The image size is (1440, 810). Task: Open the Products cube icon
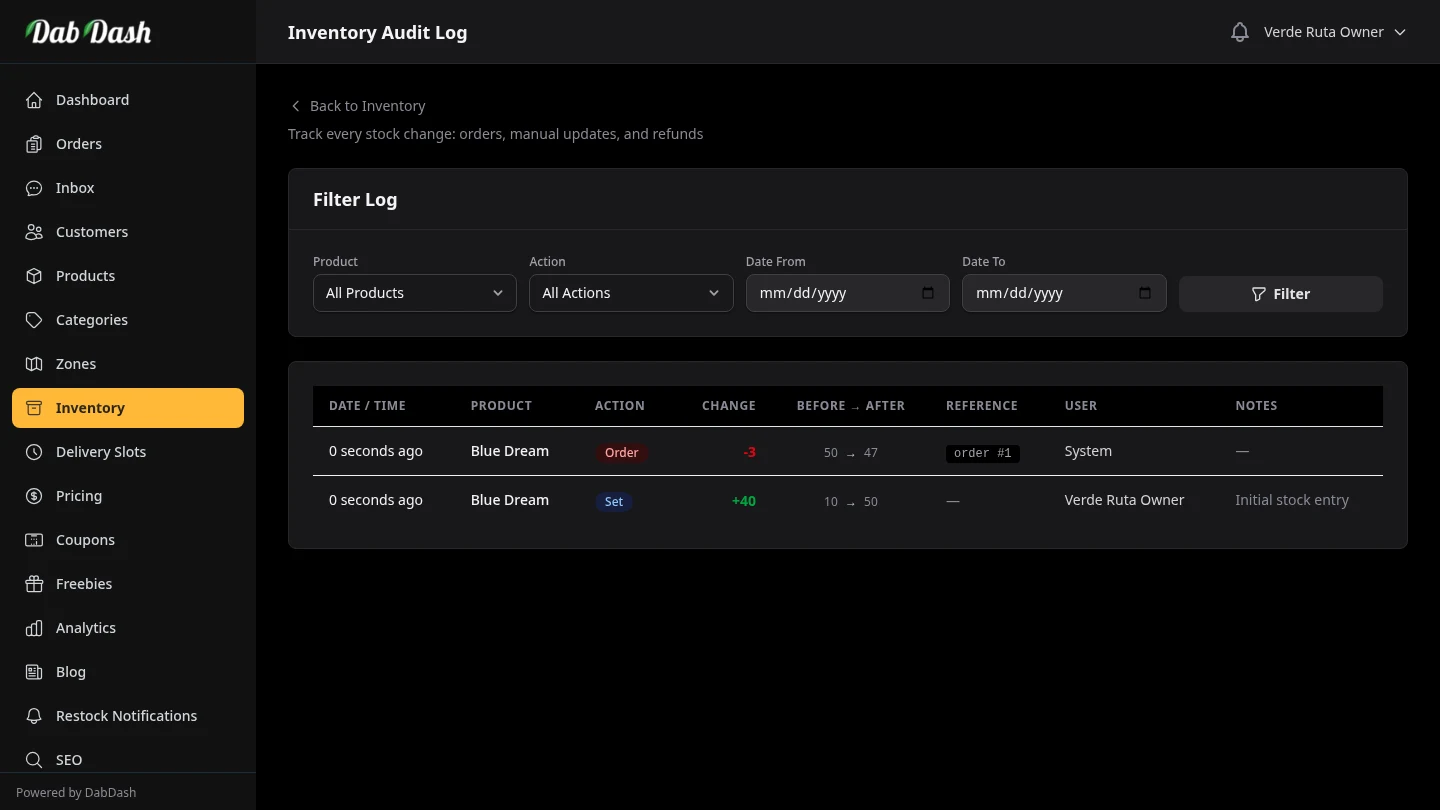[x=33, y=276]
